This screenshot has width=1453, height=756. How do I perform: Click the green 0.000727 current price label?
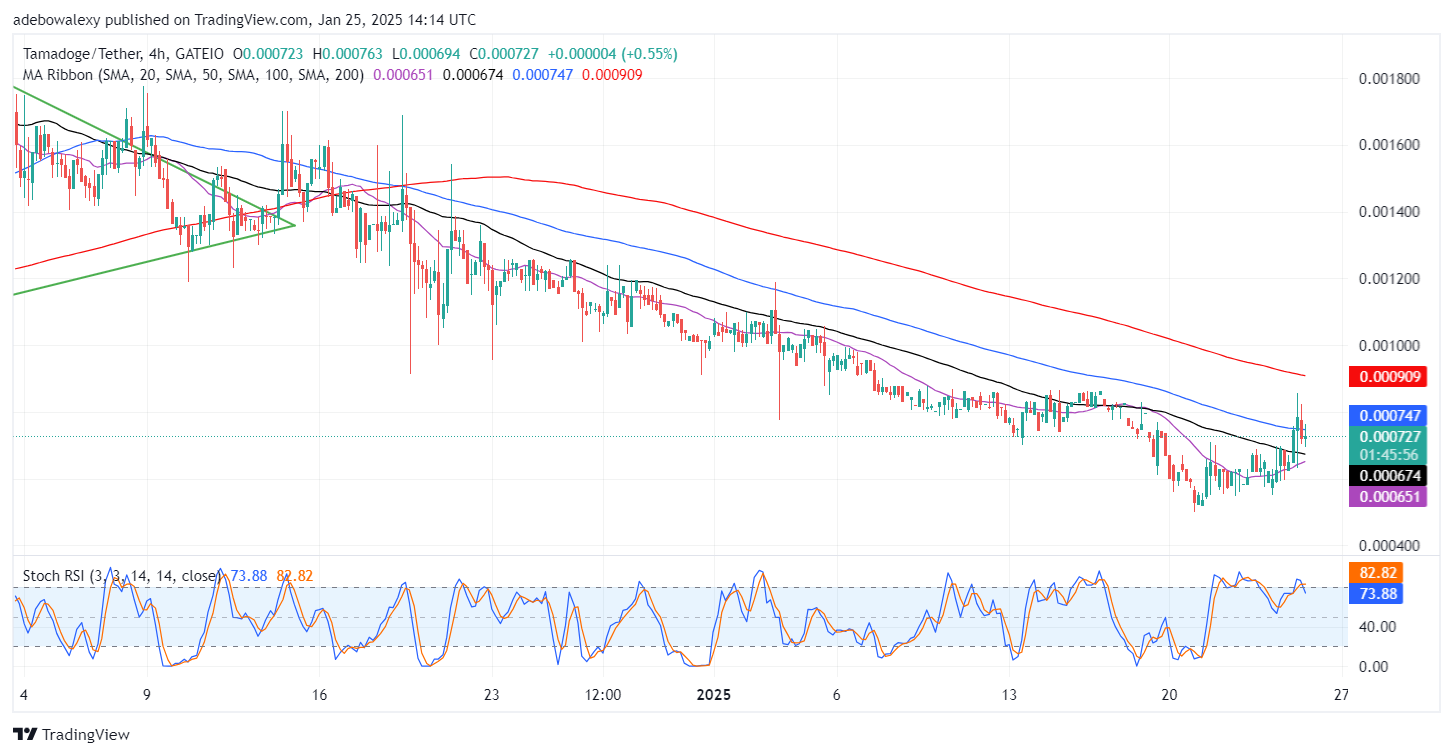(1386, 436)
